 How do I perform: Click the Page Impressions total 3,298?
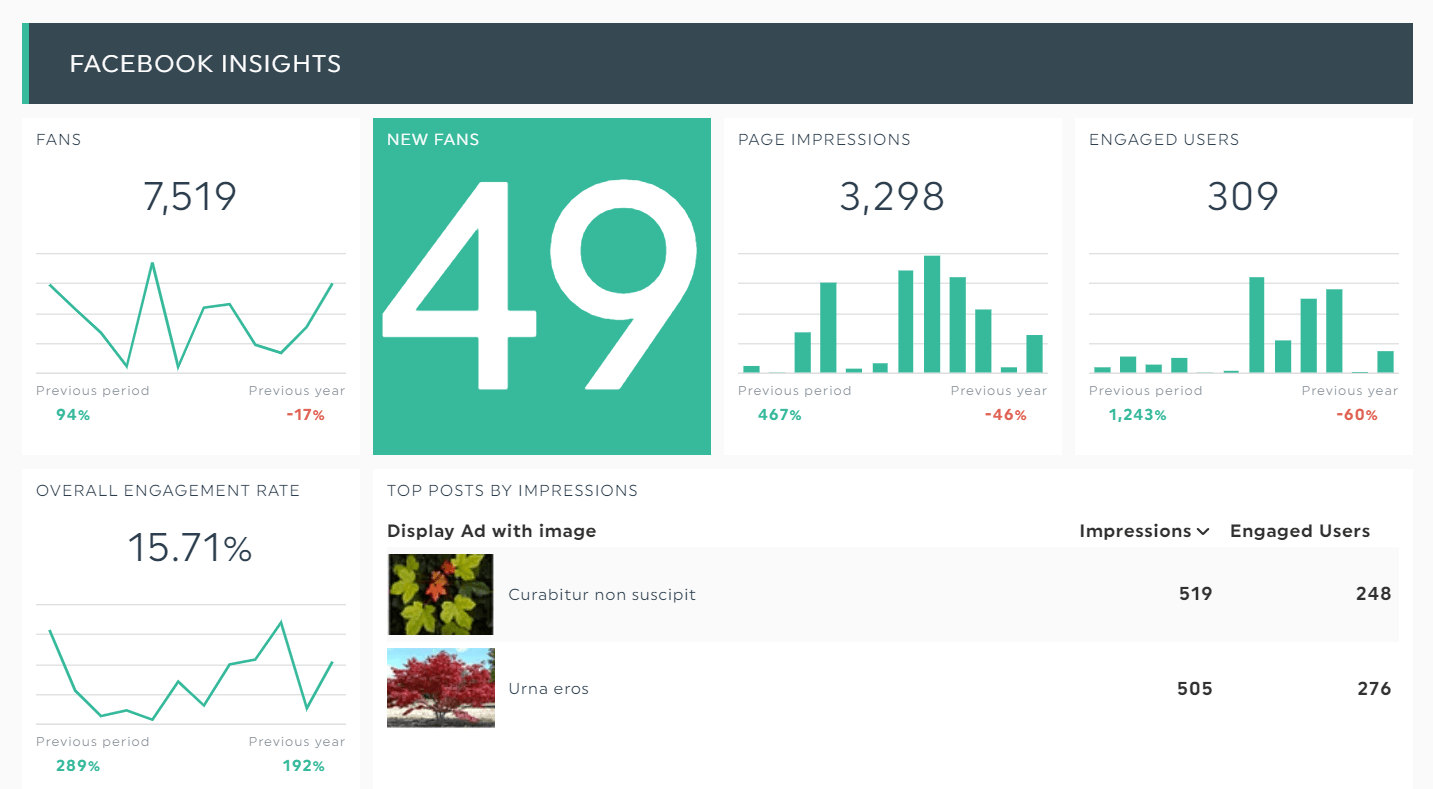click(x=892, y=196)
